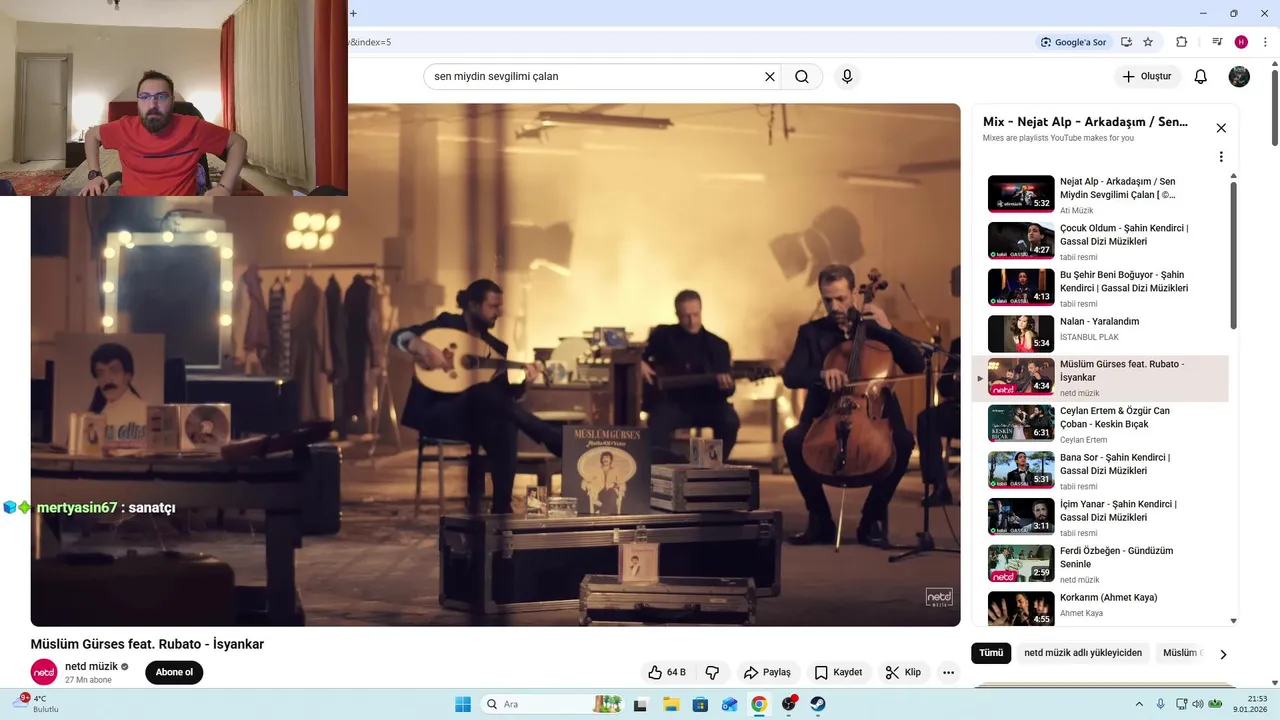Play Bu Şehir Beni Boğuyor item
1280x720 pixels.
[x=1100, y=288]
